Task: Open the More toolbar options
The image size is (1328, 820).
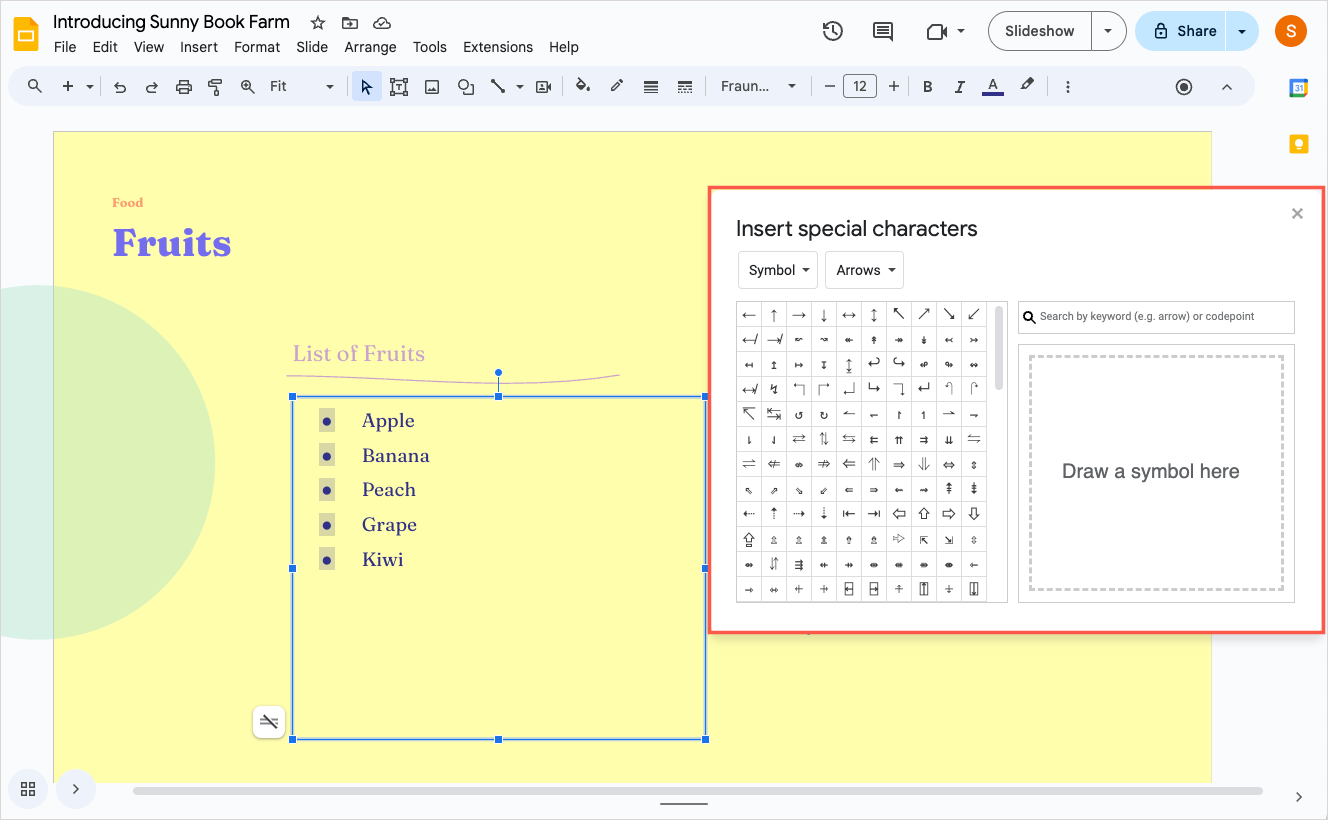Action: 1068,87
